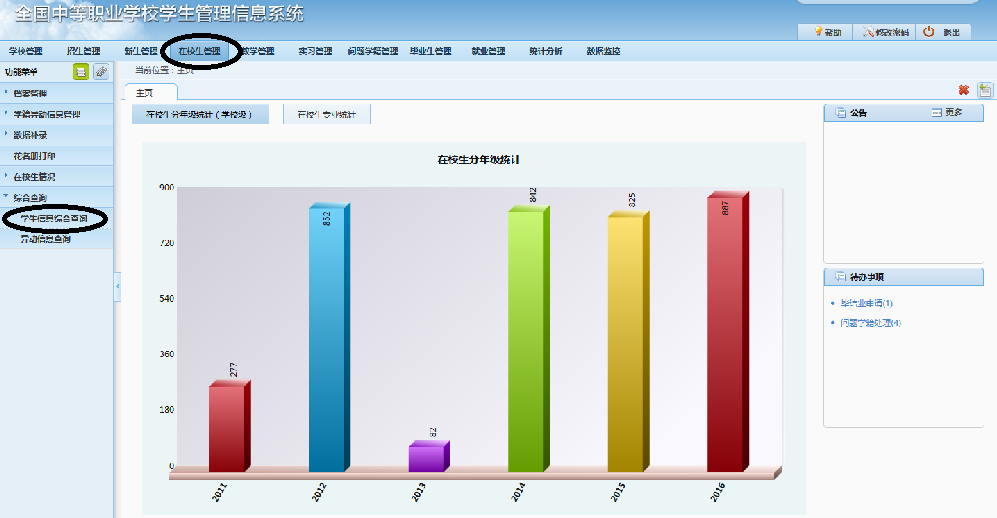Open the 毕业生管理 menu
This screenshot has width=997, height=518.
[430, 51]
